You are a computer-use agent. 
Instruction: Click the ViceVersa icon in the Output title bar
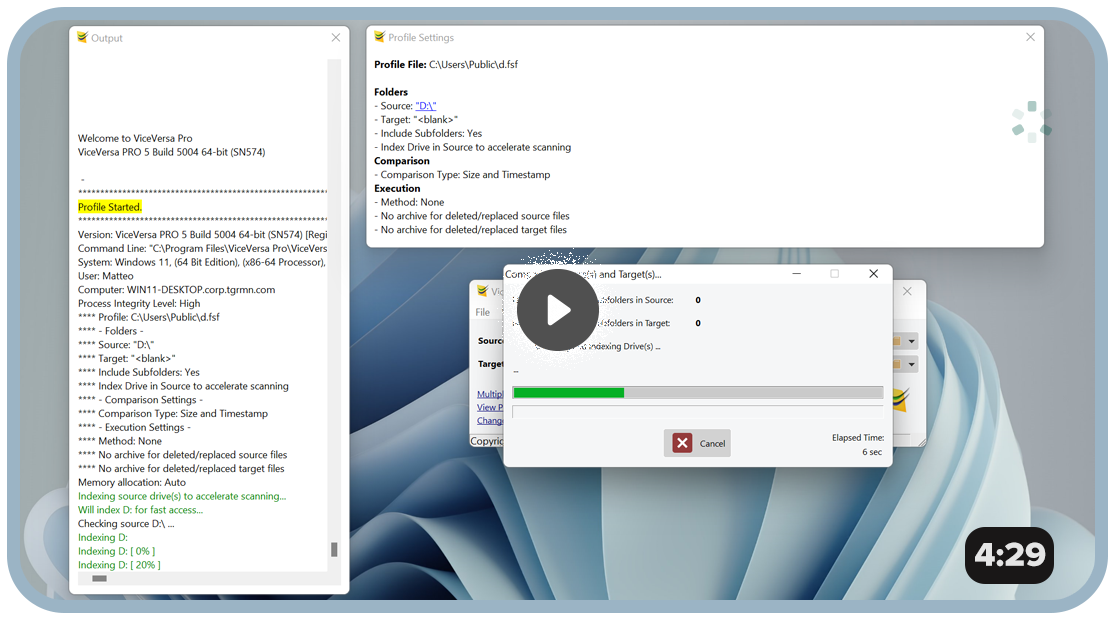click(83, 38)
